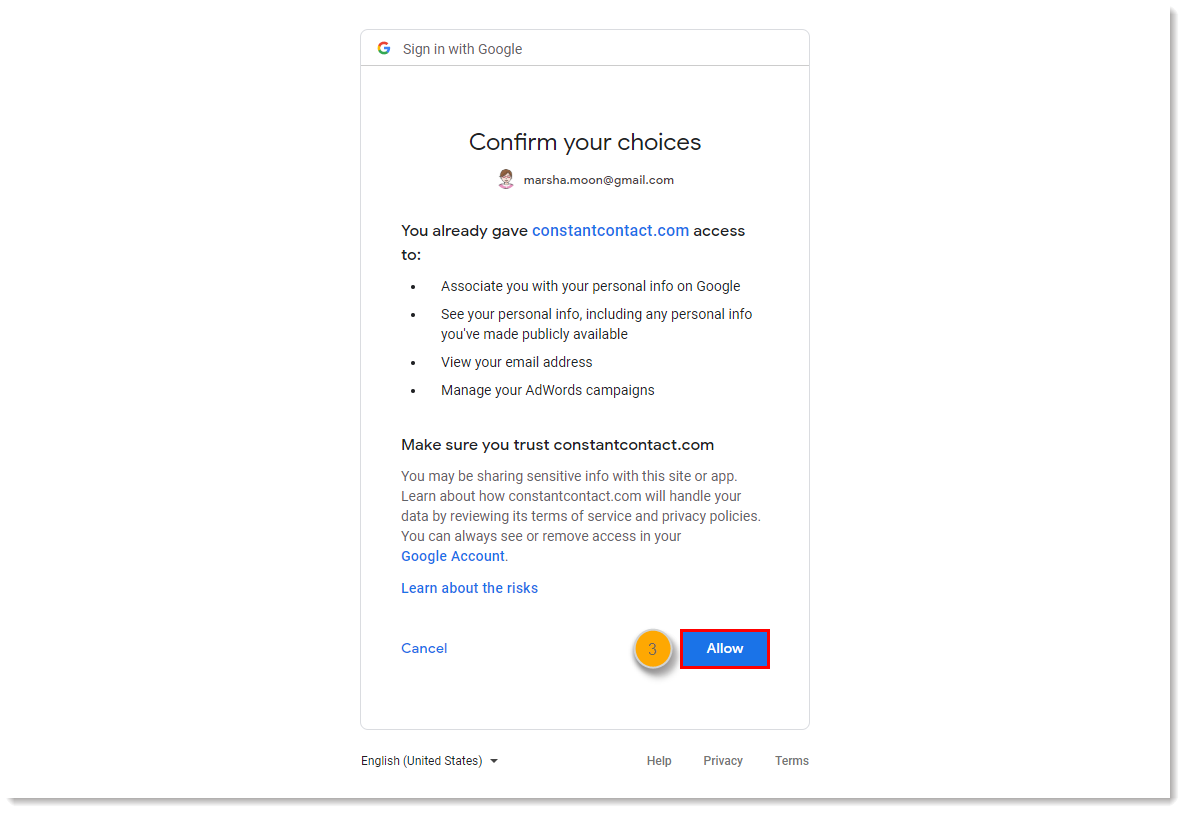Image resolution: width=1185 pixels, height=813 pixels.
Task: Click the Sign in with Google header text
Action: coord(462,49)
